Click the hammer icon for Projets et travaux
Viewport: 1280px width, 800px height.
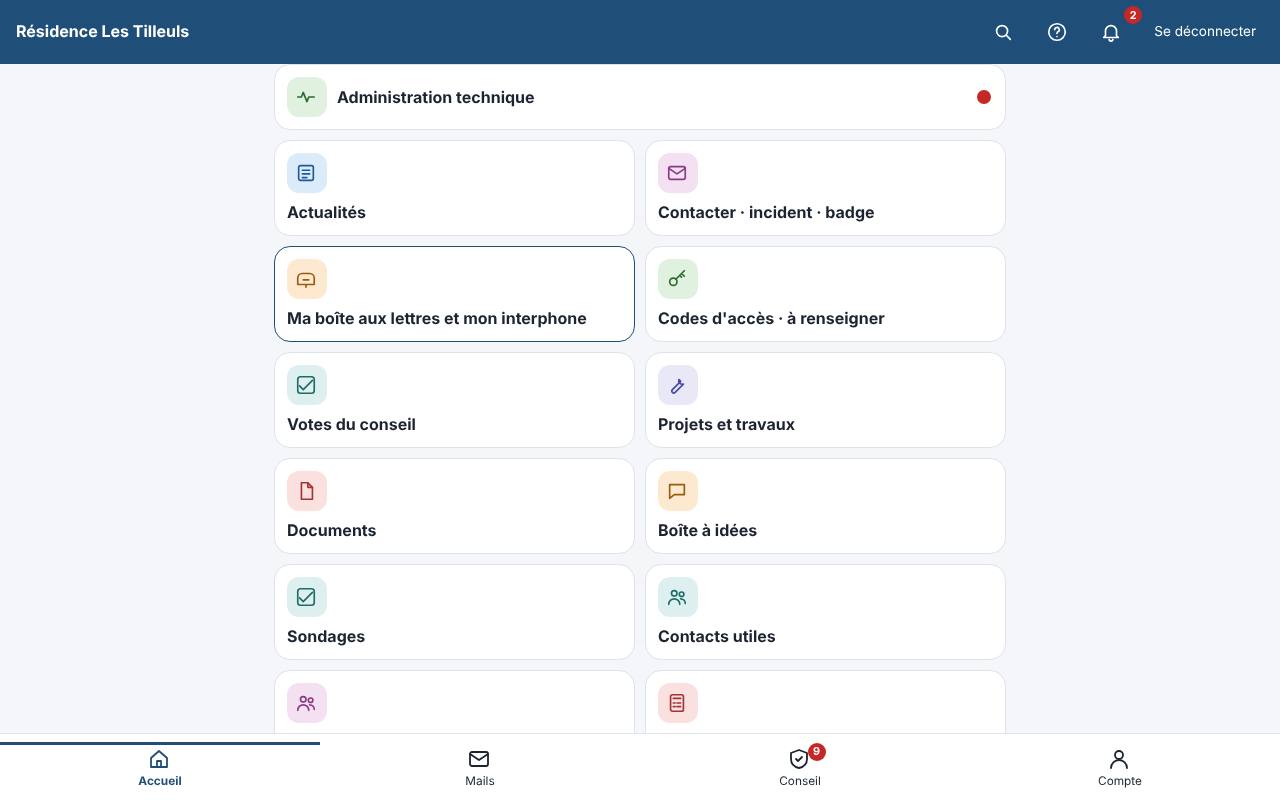(x=678, y=385)
